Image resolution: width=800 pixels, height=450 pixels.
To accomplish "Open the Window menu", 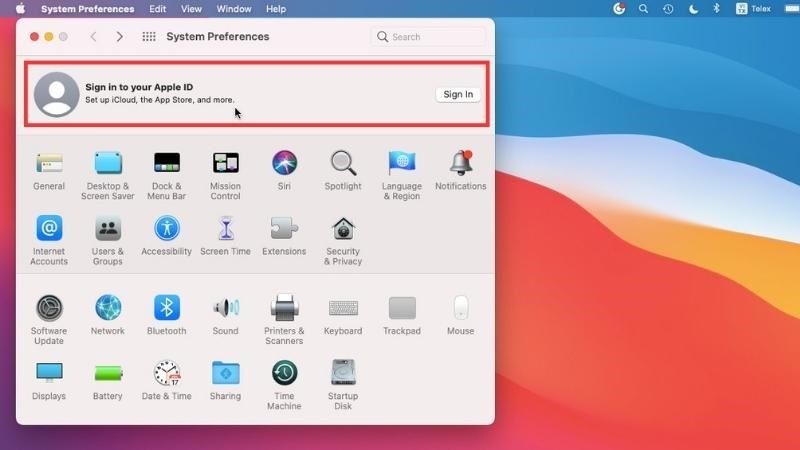I will coord(234,9).
